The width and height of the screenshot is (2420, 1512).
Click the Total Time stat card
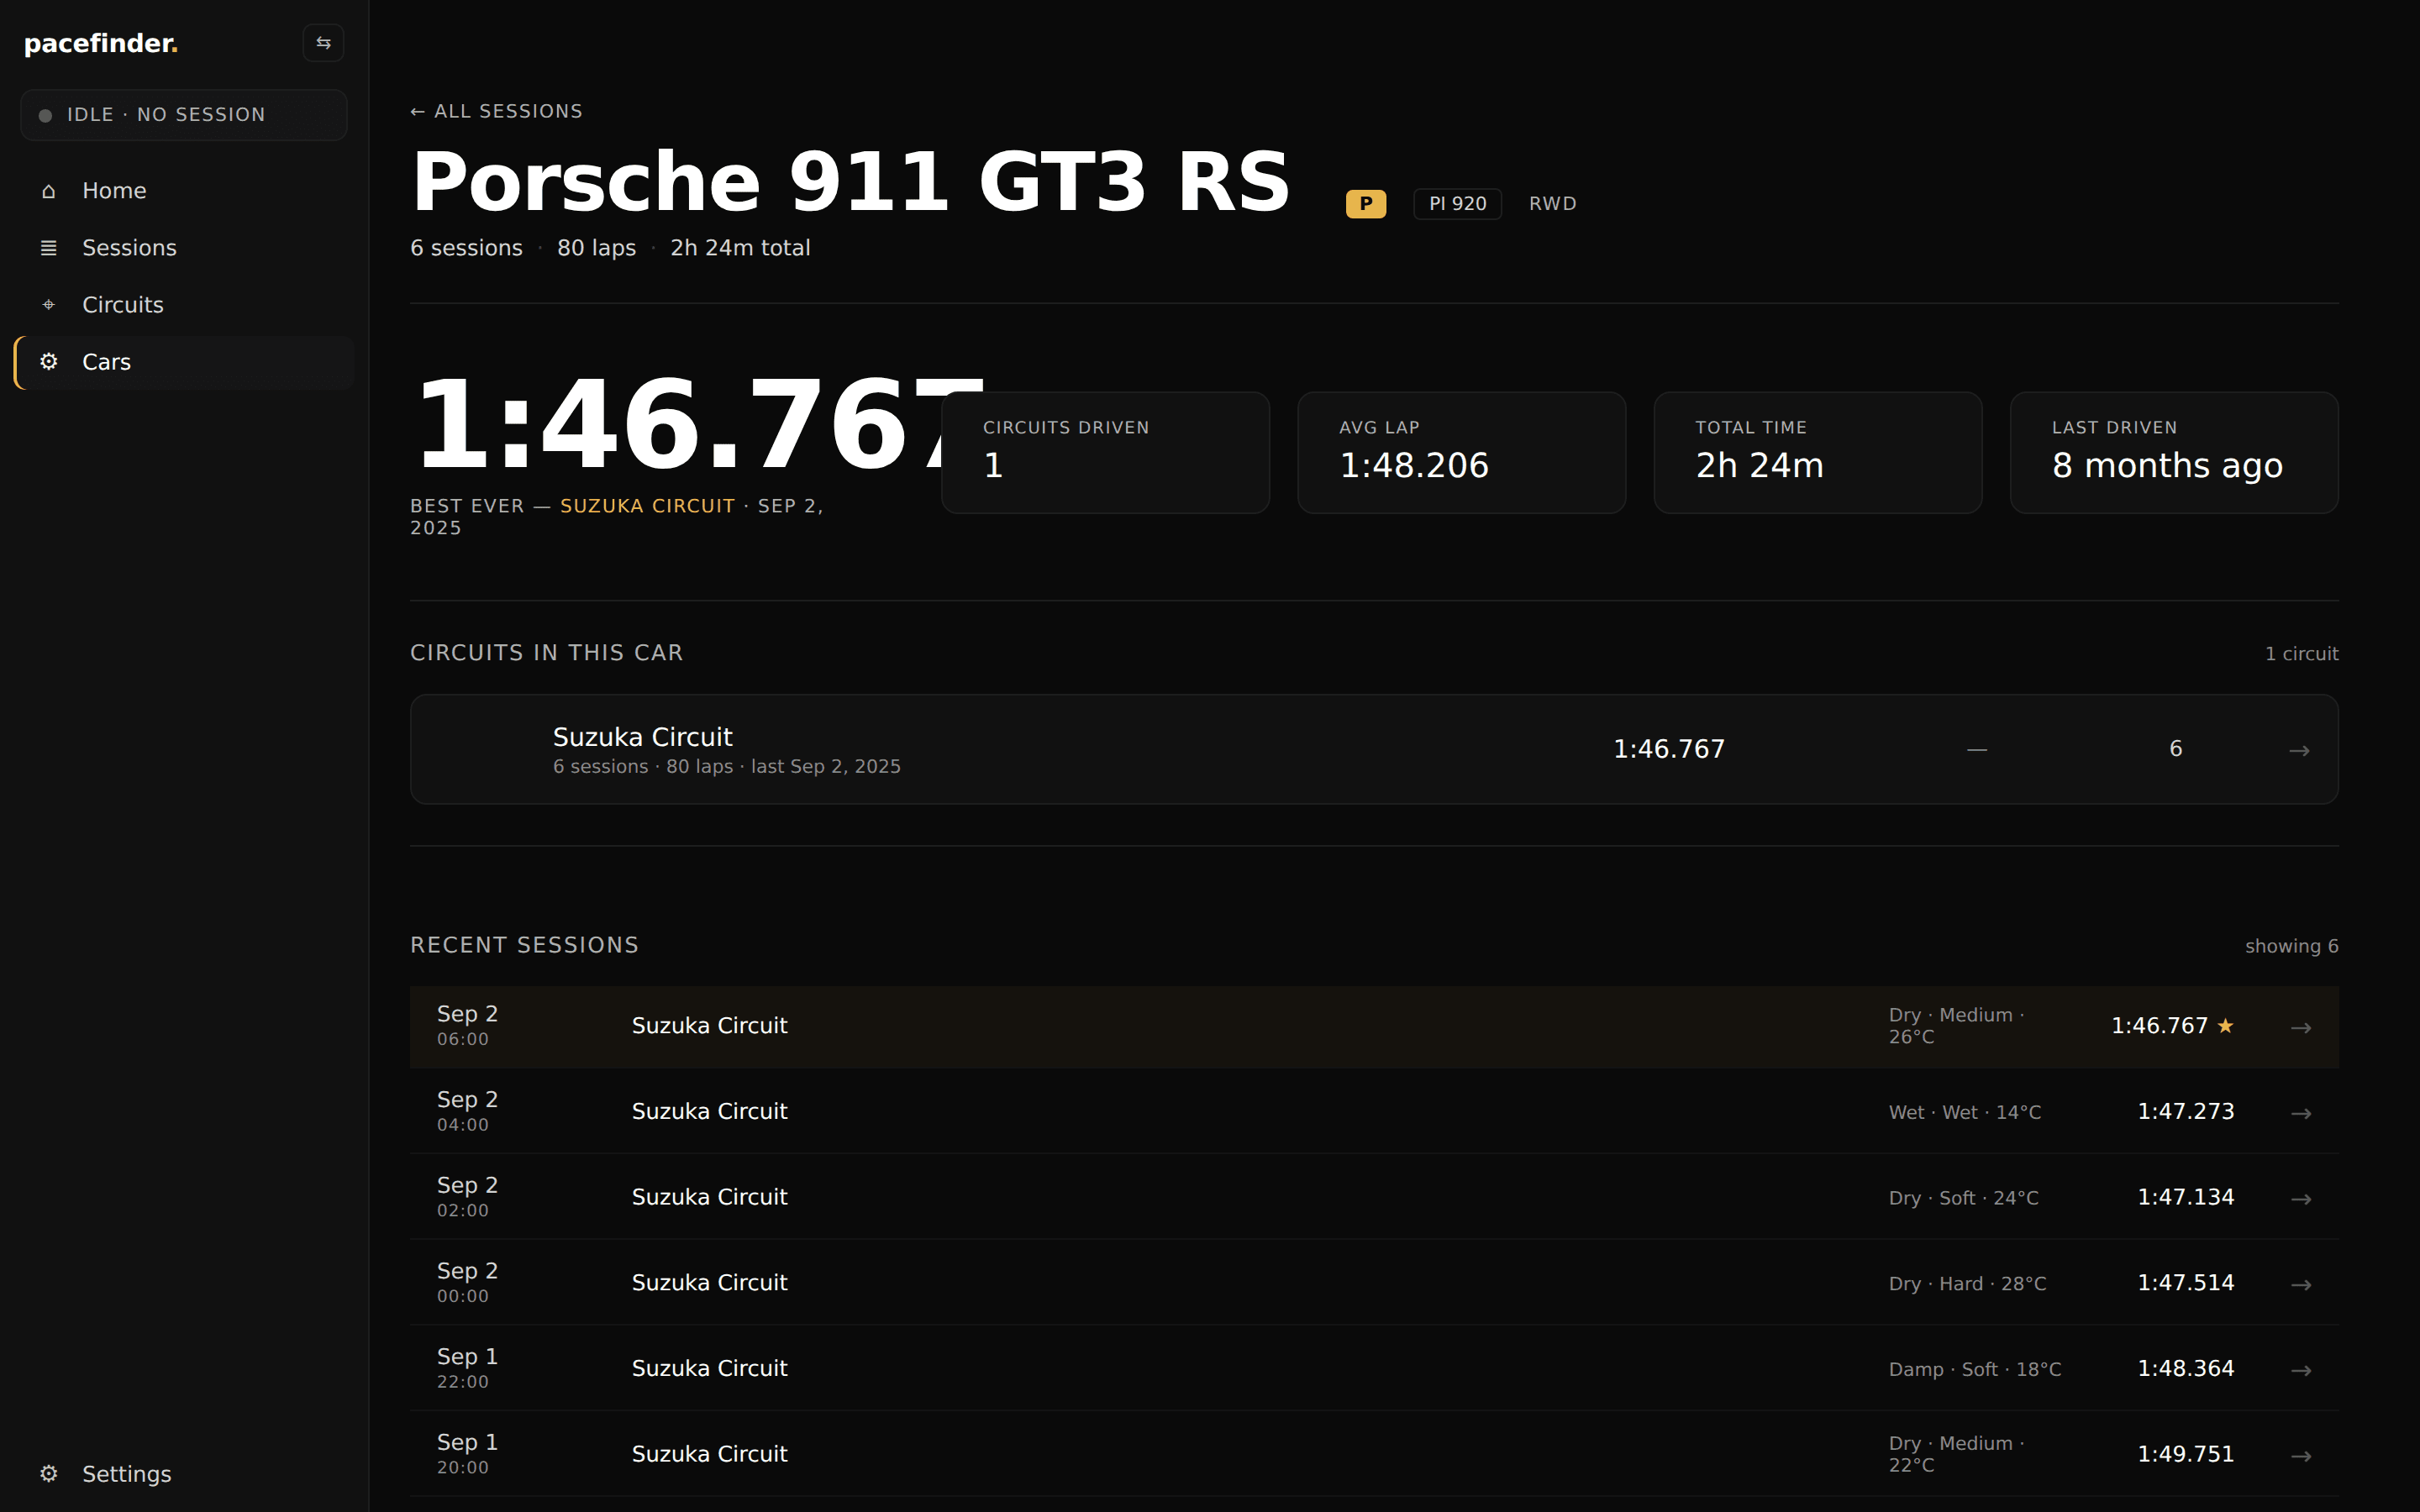(1817, 453)
